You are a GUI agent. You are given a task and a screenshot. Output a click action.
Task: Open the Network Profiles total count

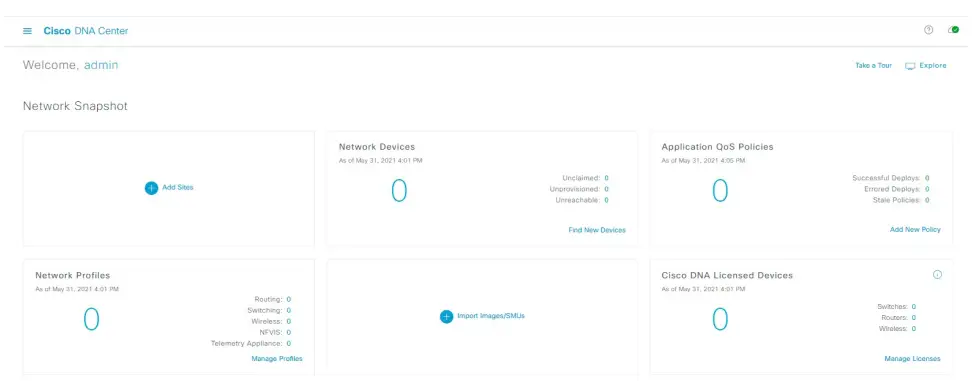[x=91, y=319]
